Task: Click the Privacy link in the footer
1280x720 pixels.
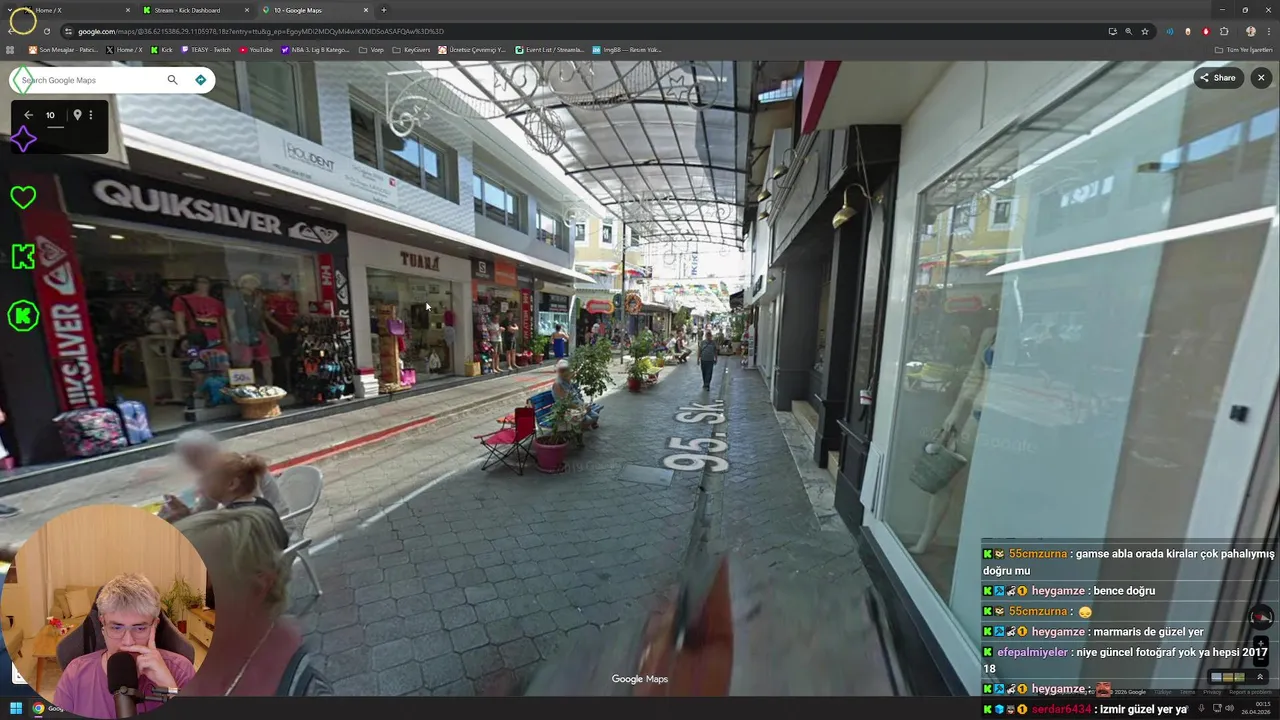Action: coord(1212,692)
